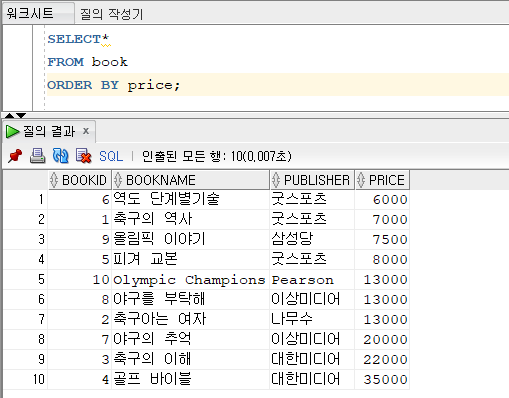Sort by BOOKID column header

click(x=79, y=180)
